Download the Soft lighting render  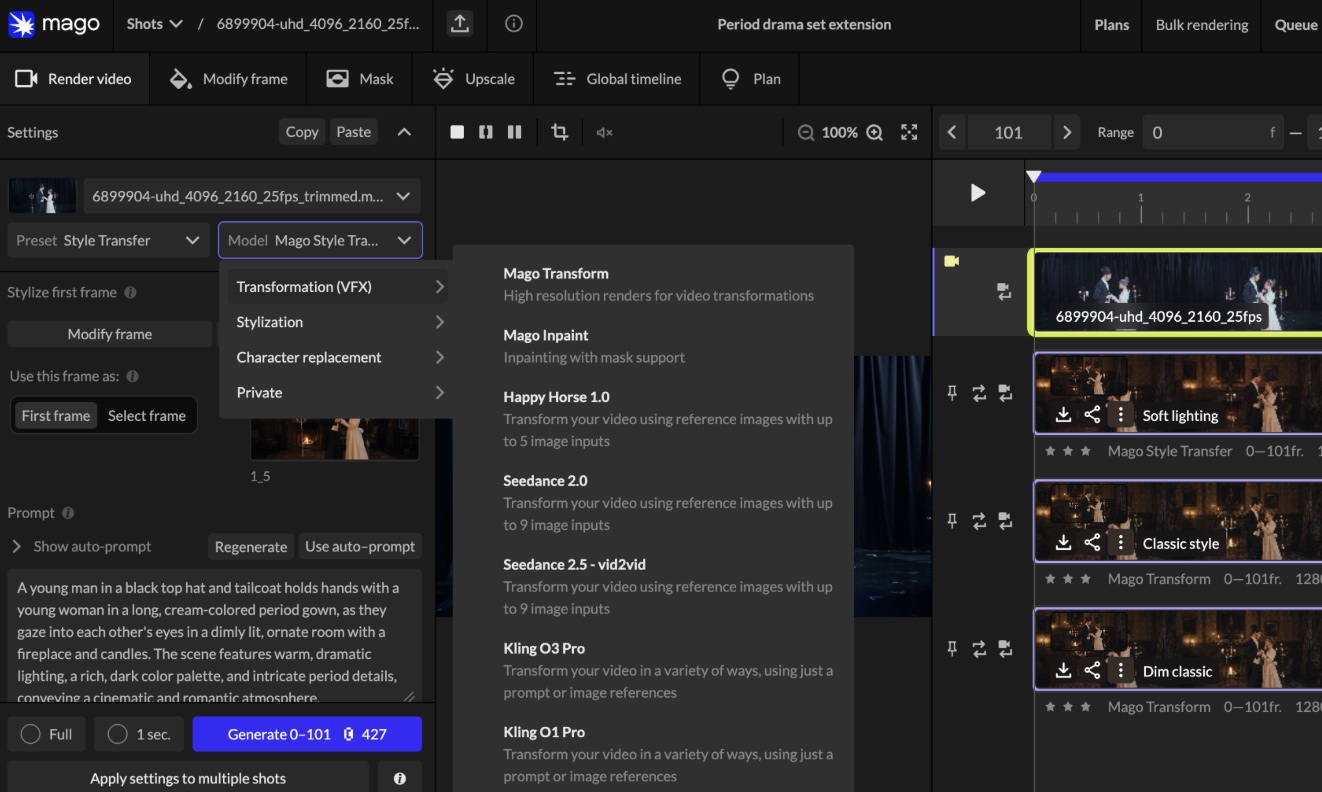(1063, 415)
